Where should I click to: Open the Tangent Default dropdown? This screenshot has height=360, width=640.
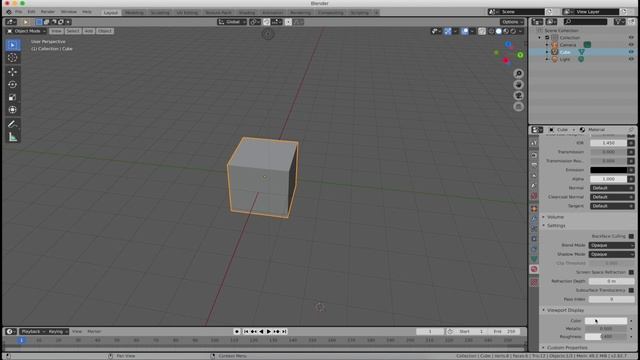click(612, 206)
